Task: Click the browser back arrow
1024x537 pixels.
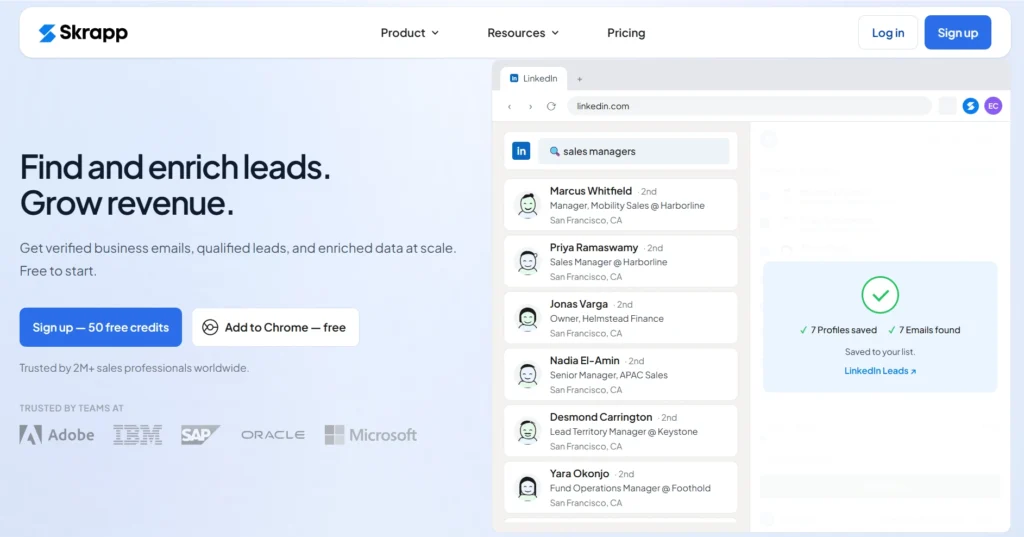Action: [509, 106]
